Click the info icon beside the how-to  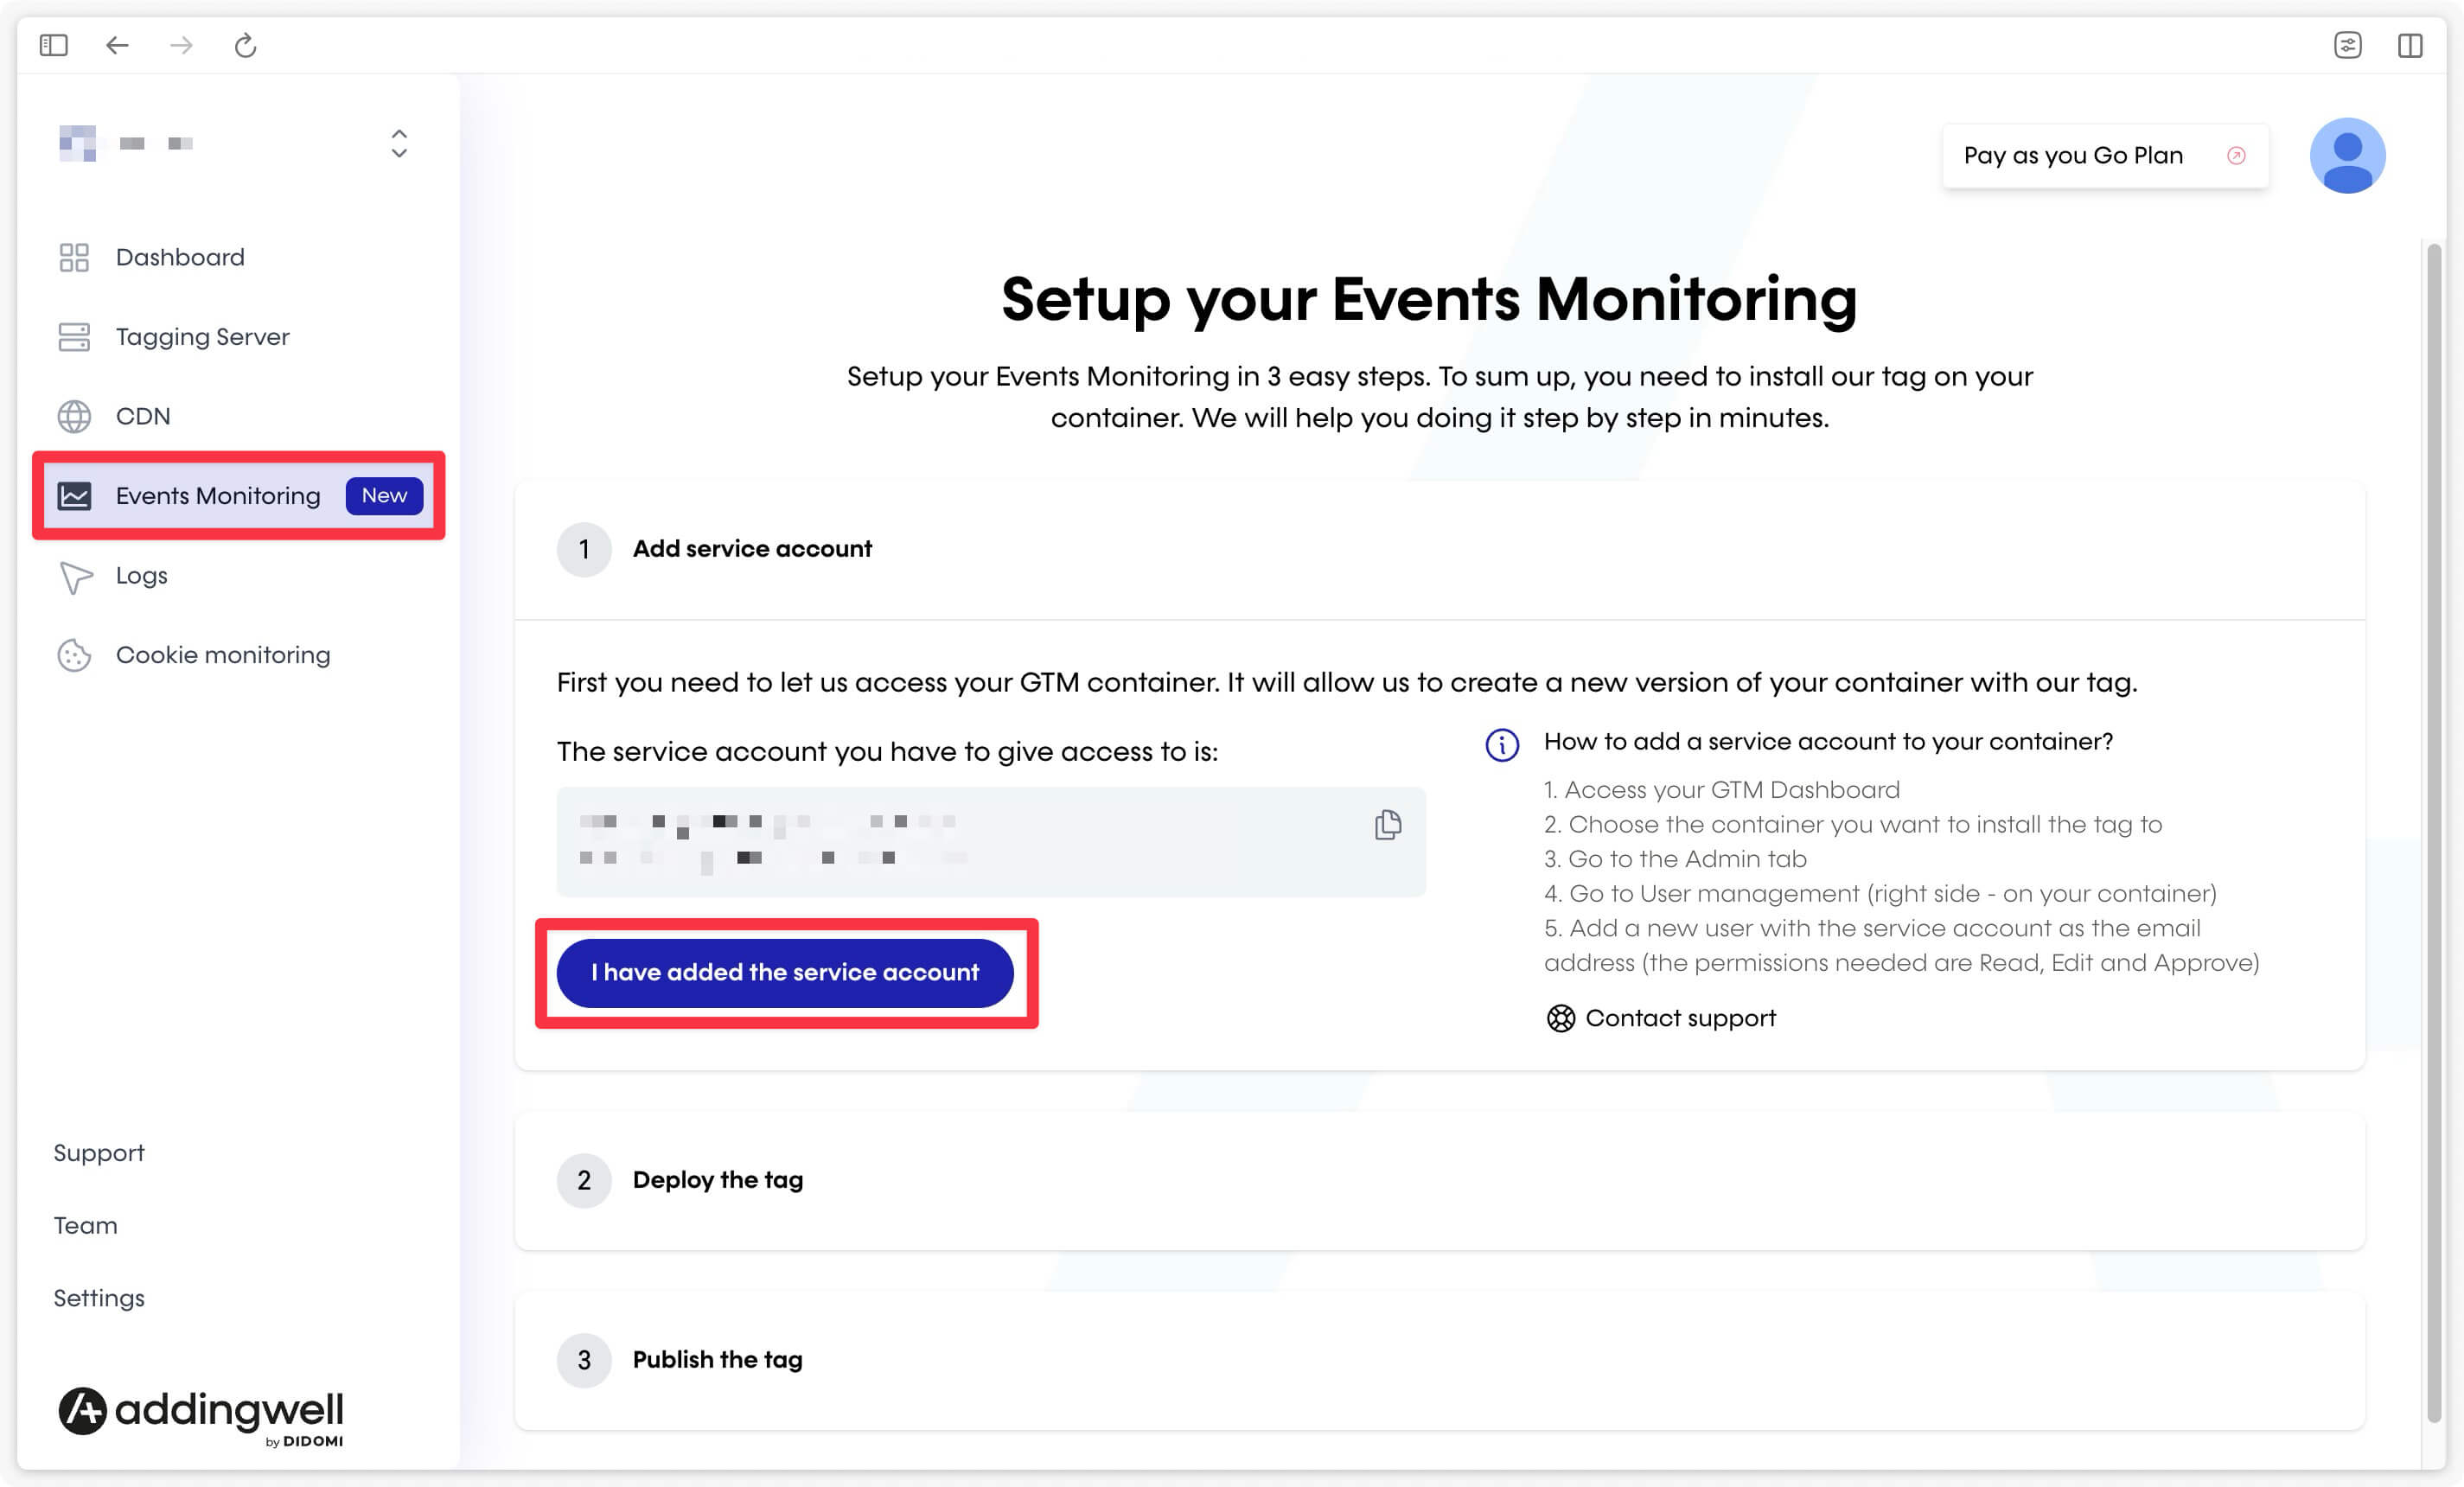1501,744
